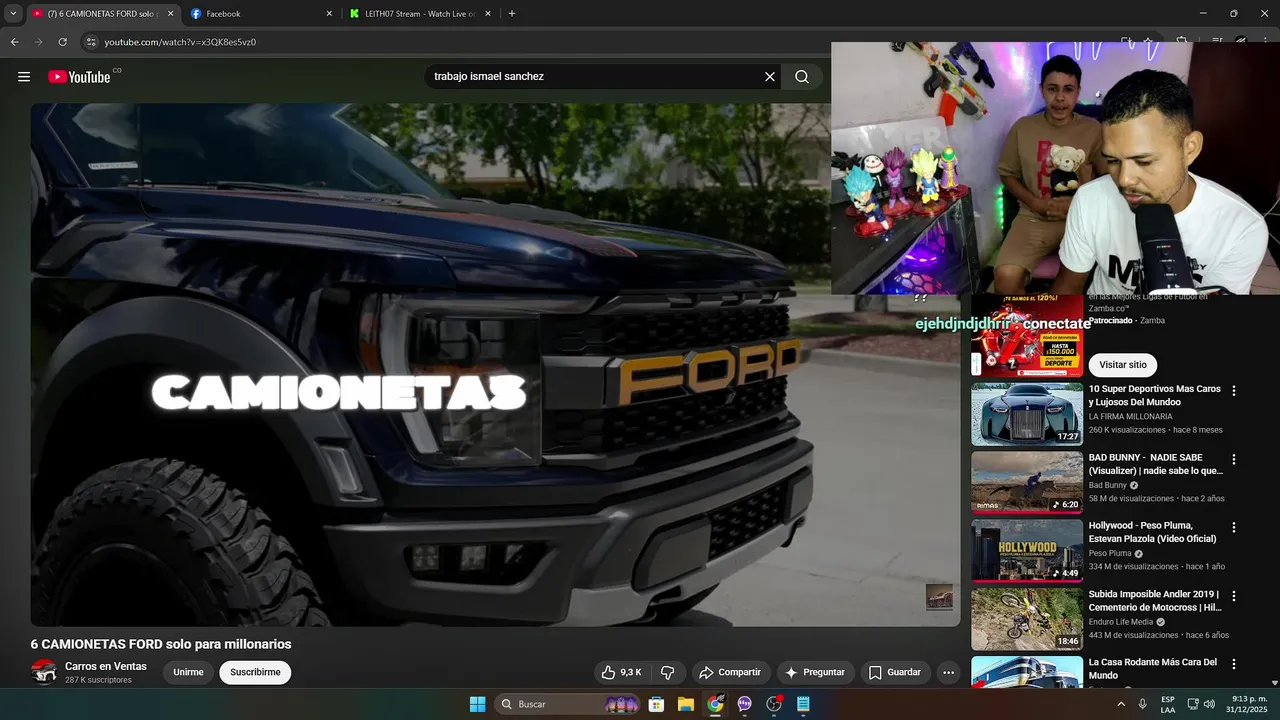Click the LA FIRMA MILLONARIA channel name
Image resolution: width=1280 pixels, height=720 pixels.
[1130, 416]
